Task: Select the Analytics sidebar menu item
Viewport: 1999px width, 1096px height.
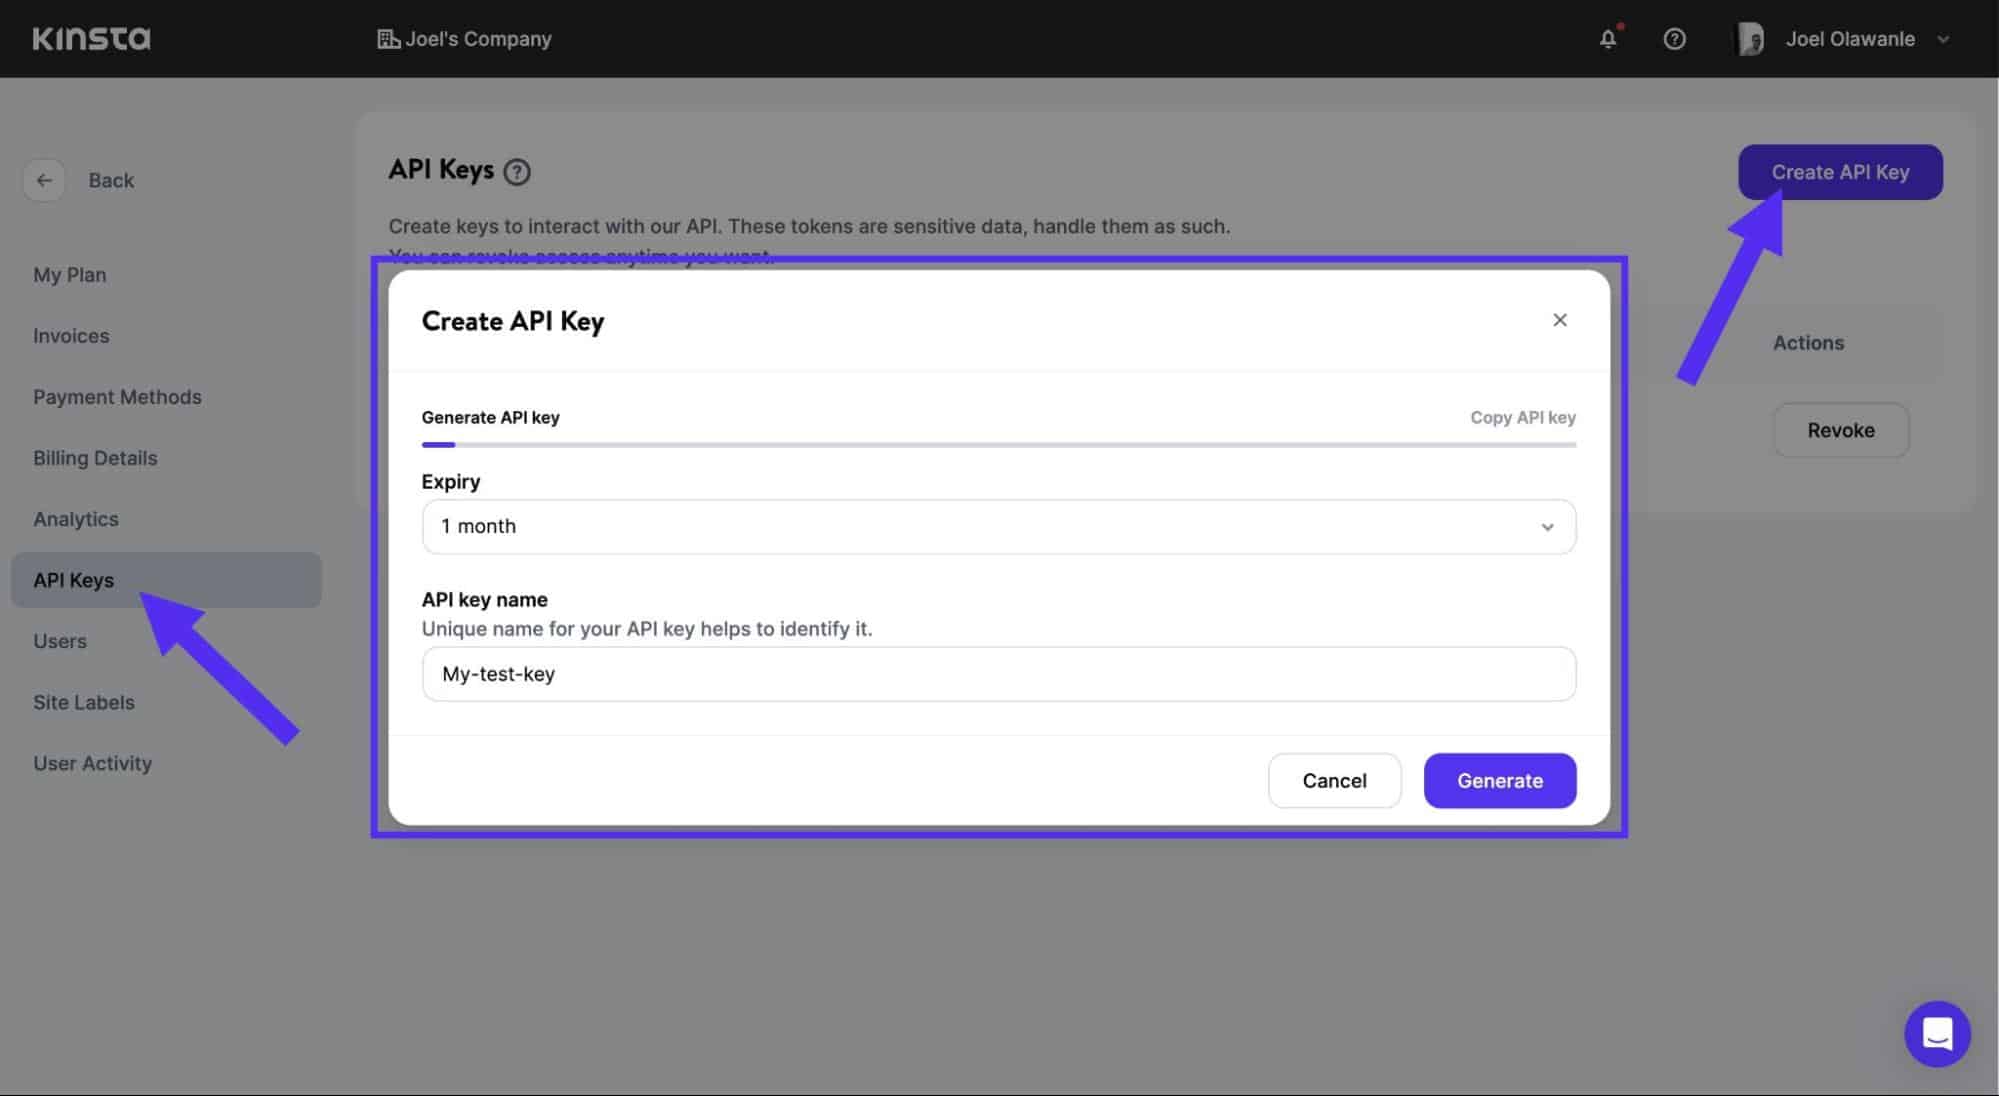Action: 76,518
